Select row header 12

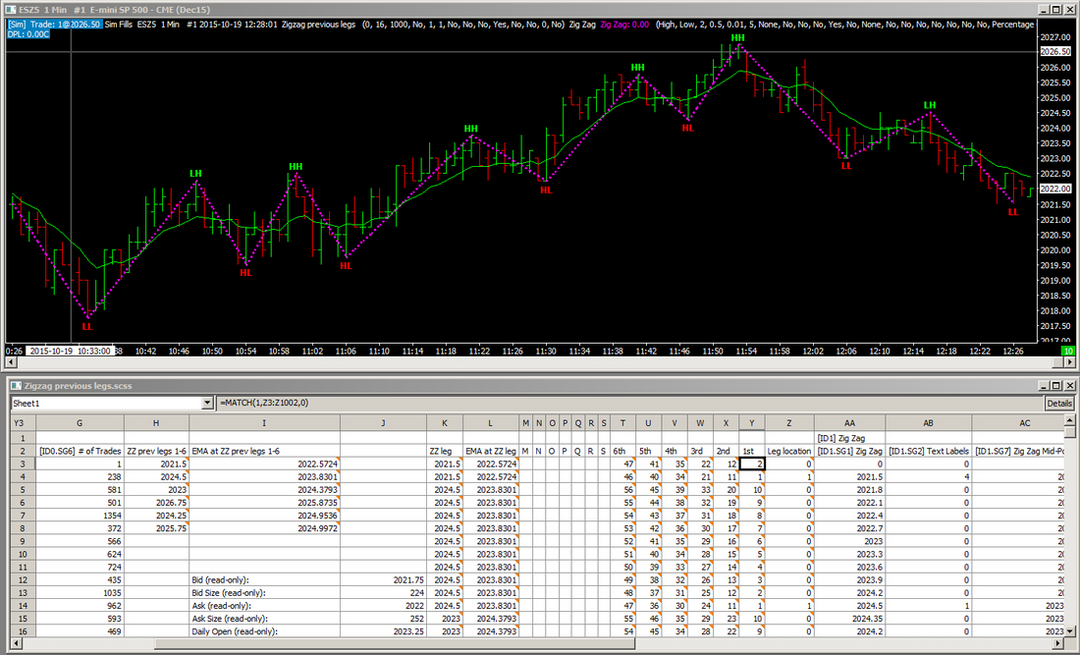tap(18, 579)
